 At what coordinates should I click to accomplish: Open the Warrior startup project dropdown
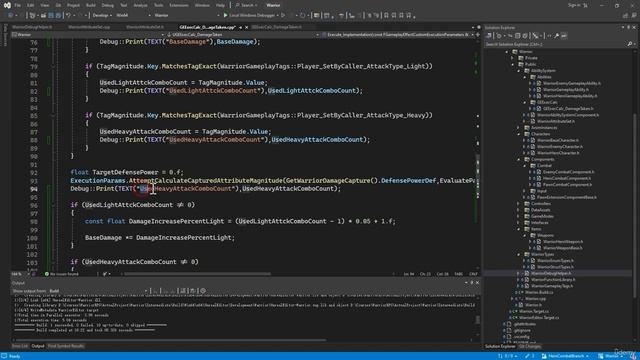click(187, 15)
